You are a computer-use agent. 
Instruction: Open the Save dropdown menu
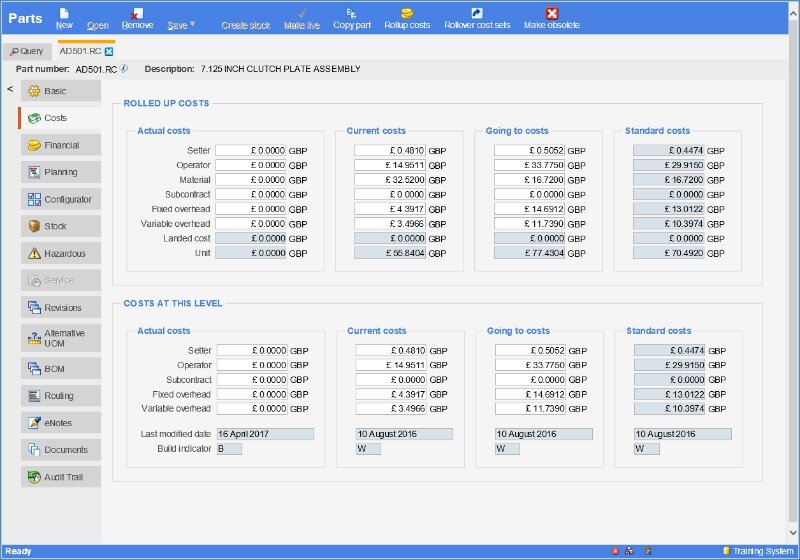coord(181,25)
